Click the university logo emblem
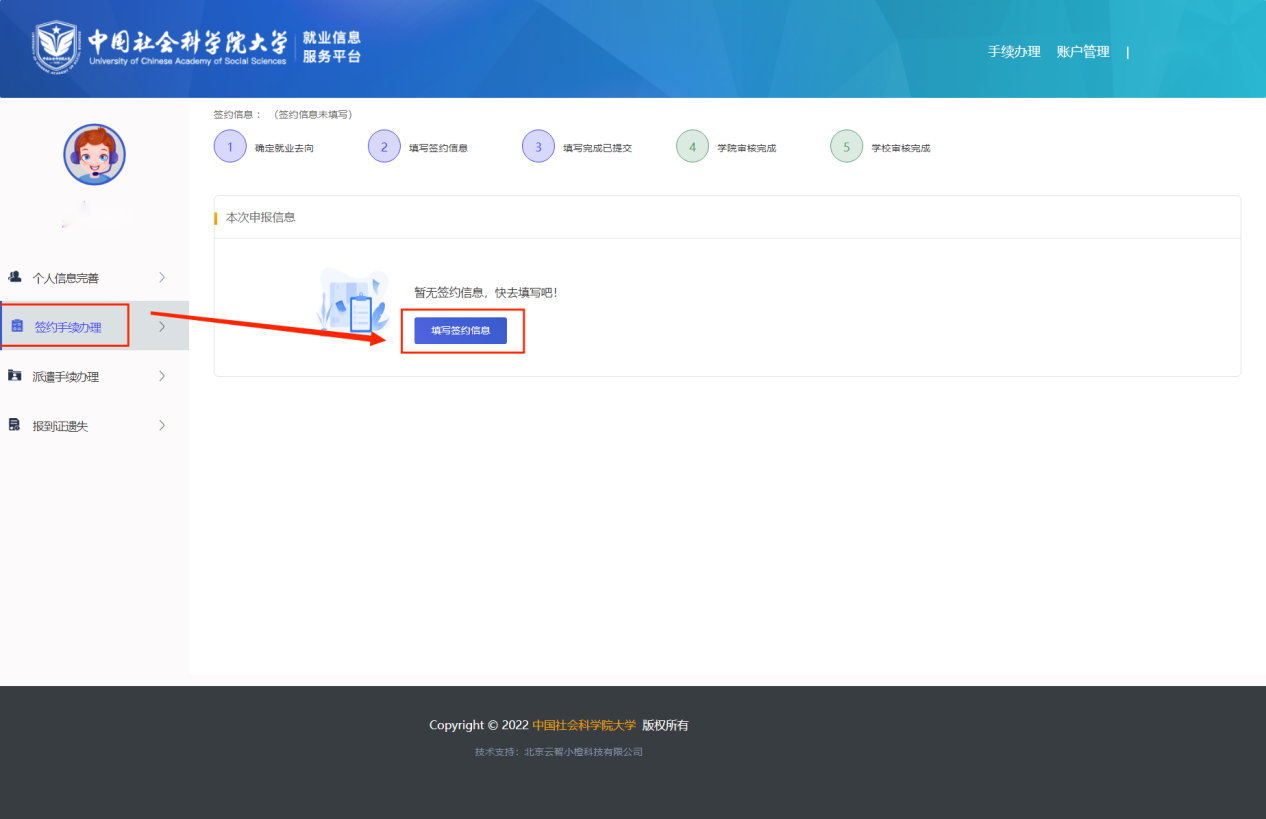The image size is (1266, 819). 56,45
